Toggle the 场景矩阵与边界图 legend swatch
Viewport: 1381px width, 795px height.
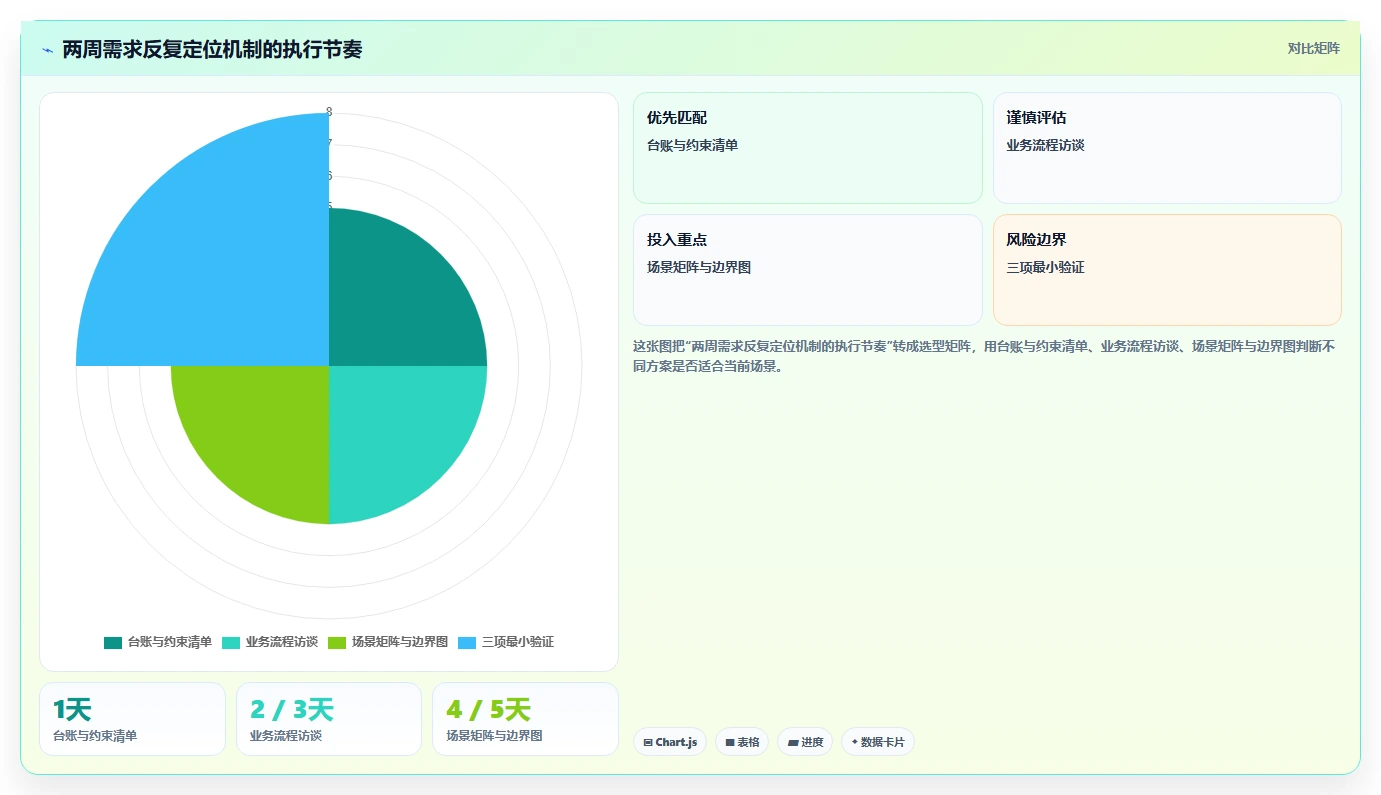pyautogui.click(x=337, y=642)
